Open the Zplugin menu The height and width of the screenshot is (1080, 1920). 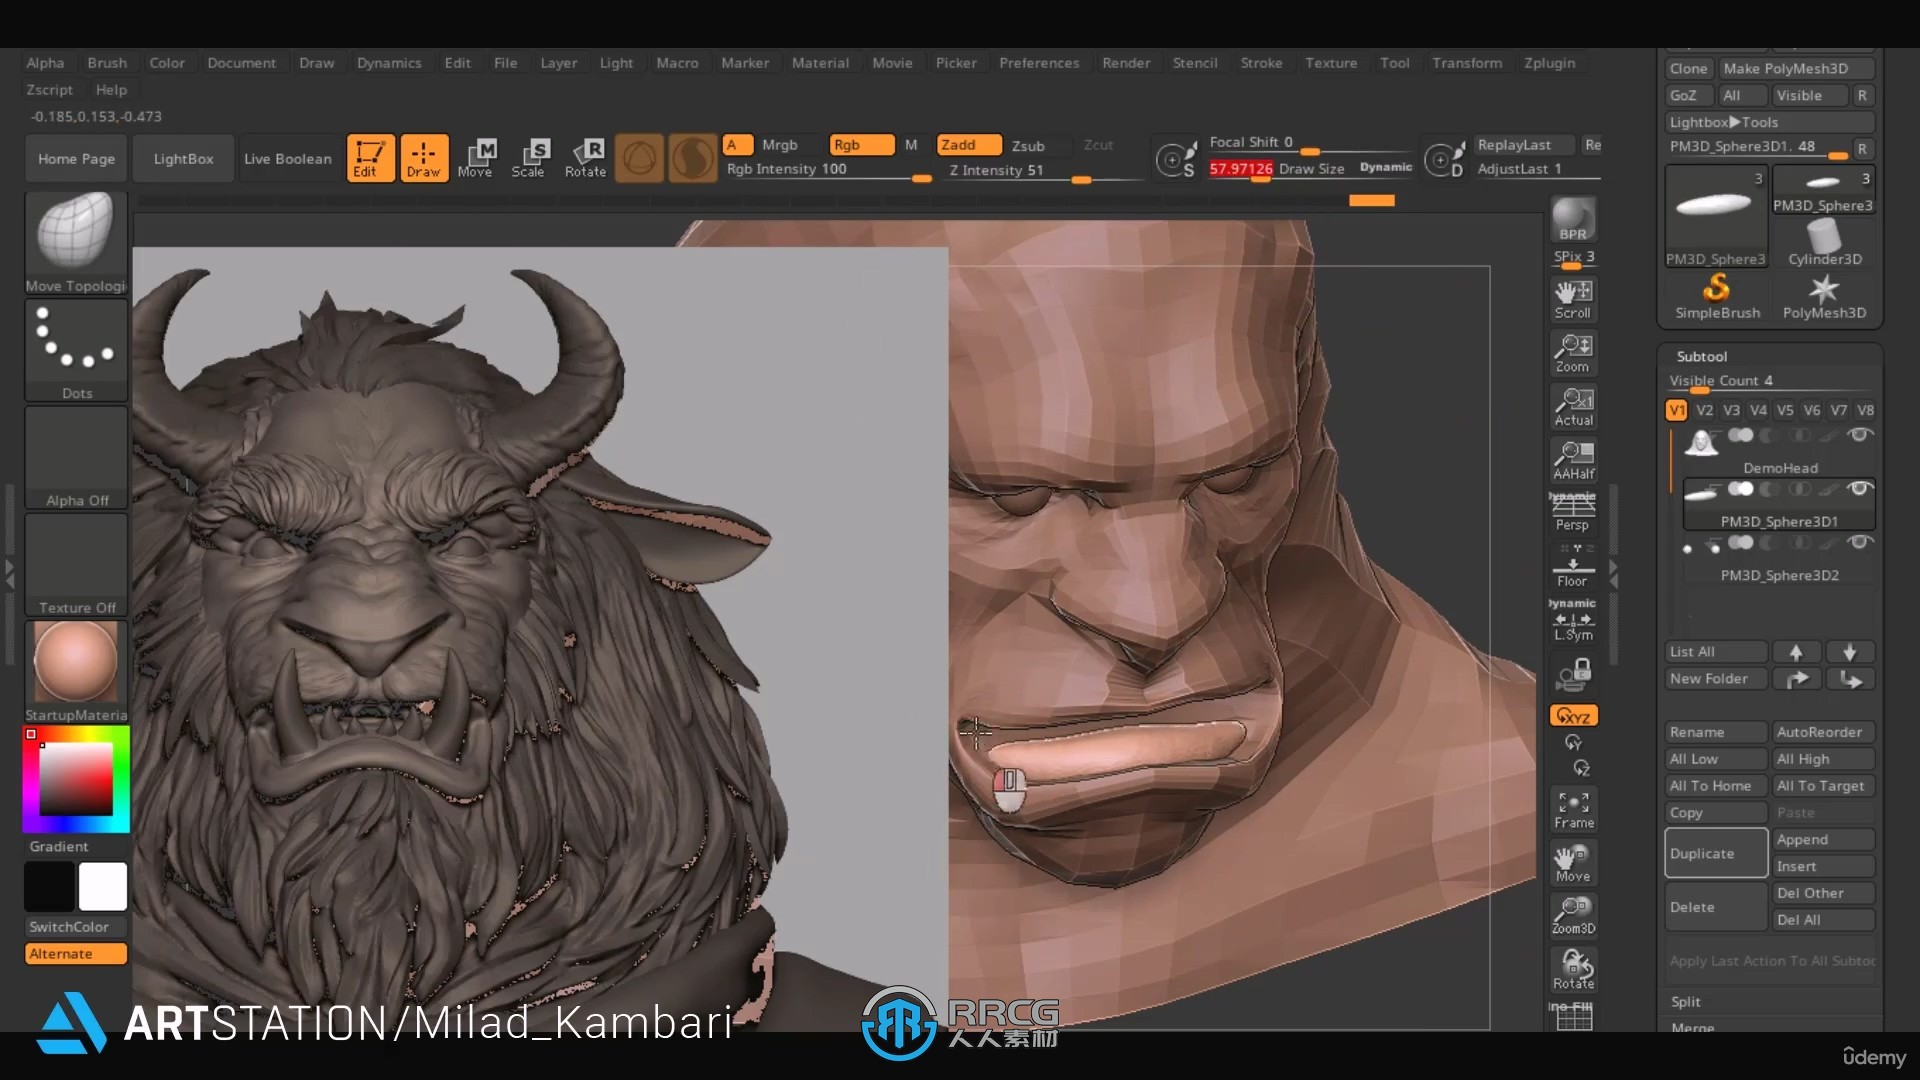(x=1551, y=62)
